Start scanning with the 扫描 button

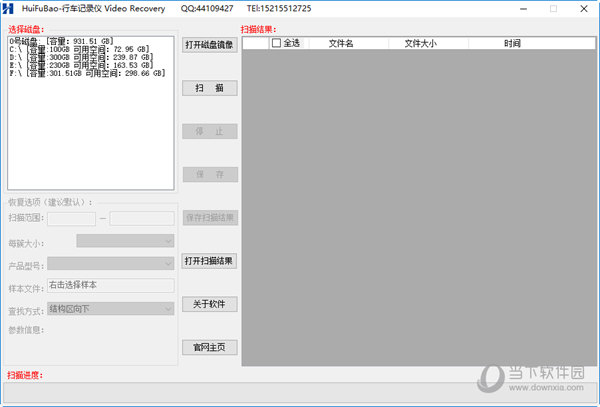[x=209, y=88]
